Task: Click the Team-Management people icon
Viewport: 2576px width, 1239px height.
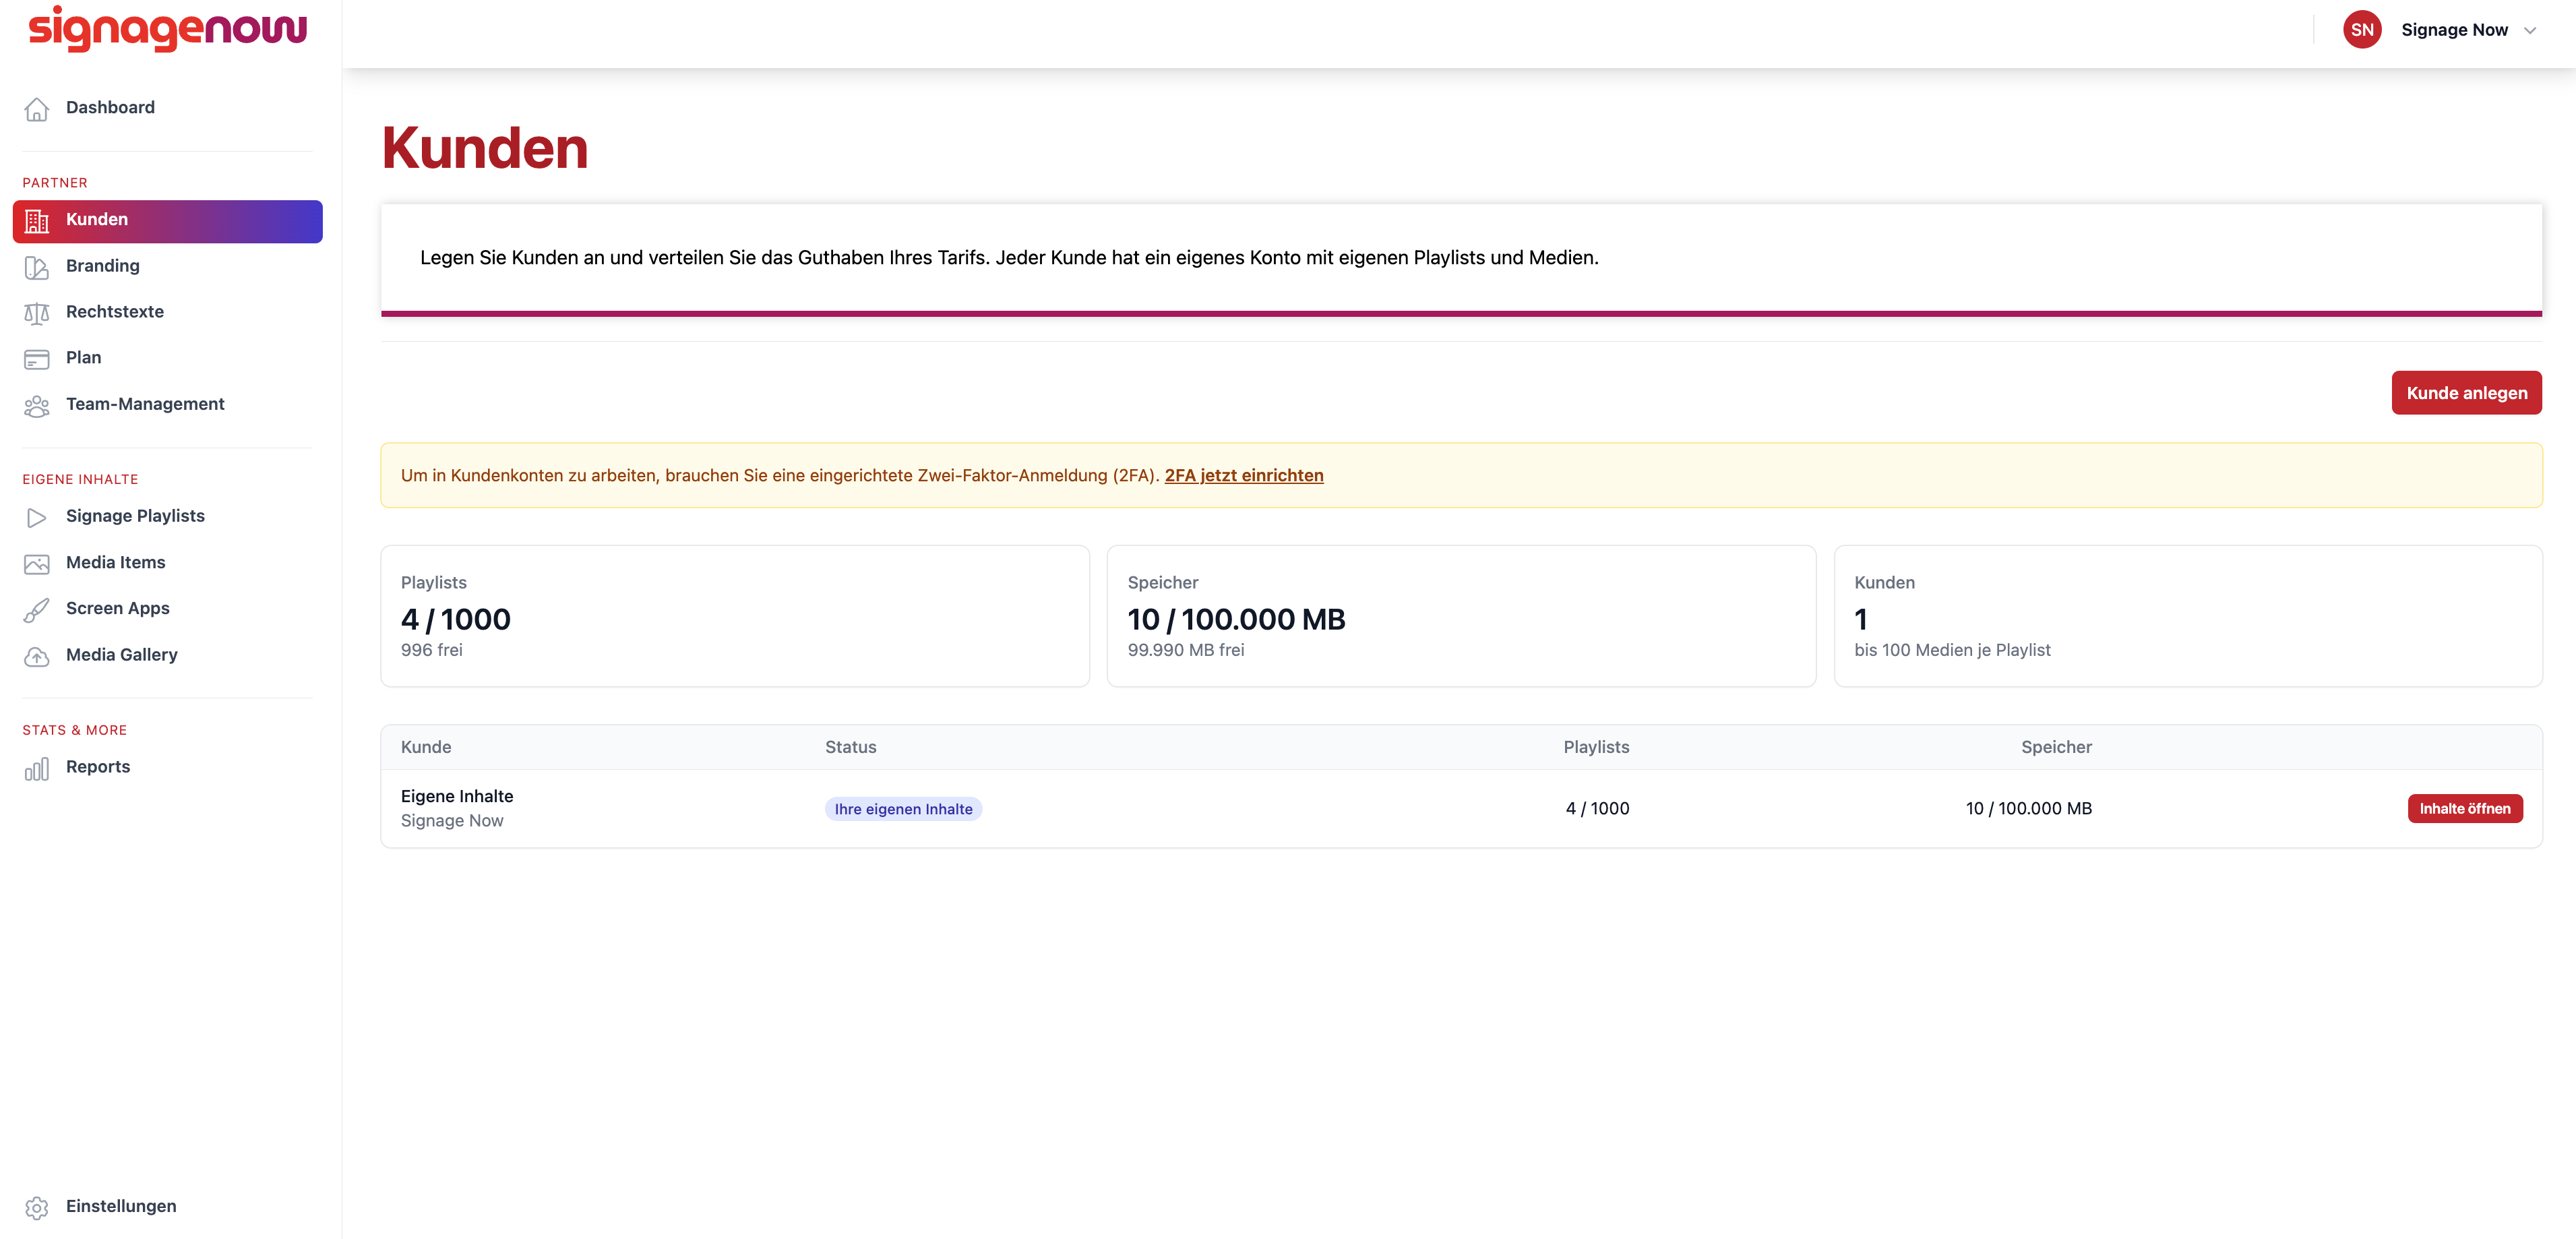Action: pyautogui.click(x=37, y=405)
